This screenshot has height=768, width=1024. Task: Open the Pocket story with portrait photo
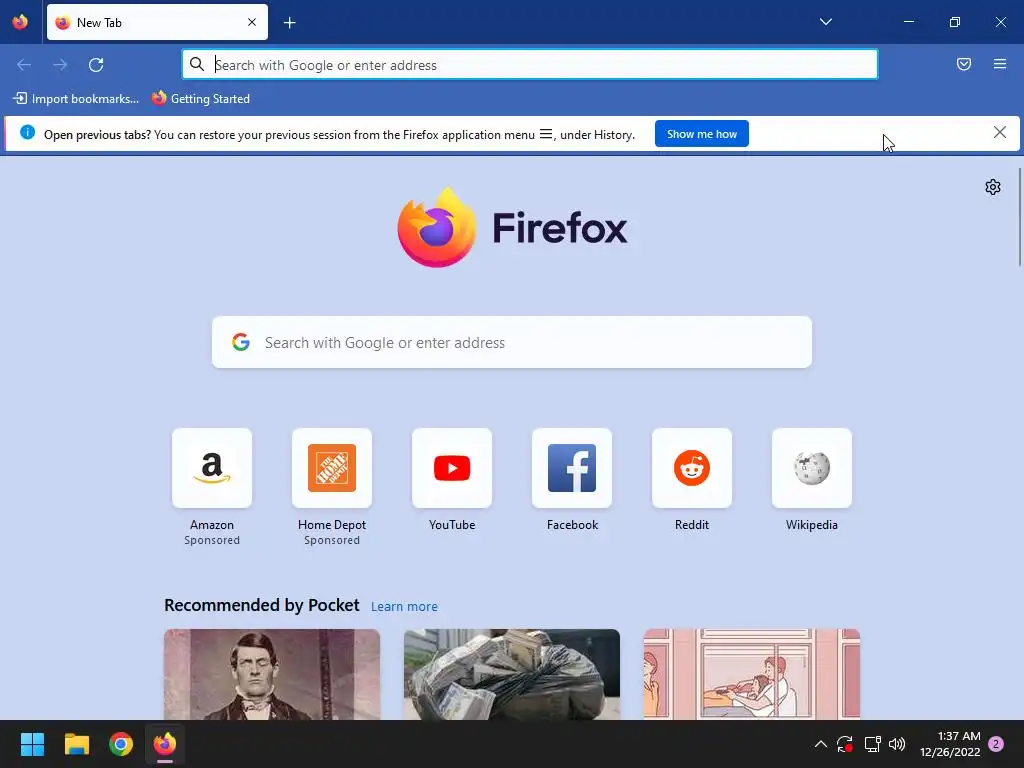point(272,674)
